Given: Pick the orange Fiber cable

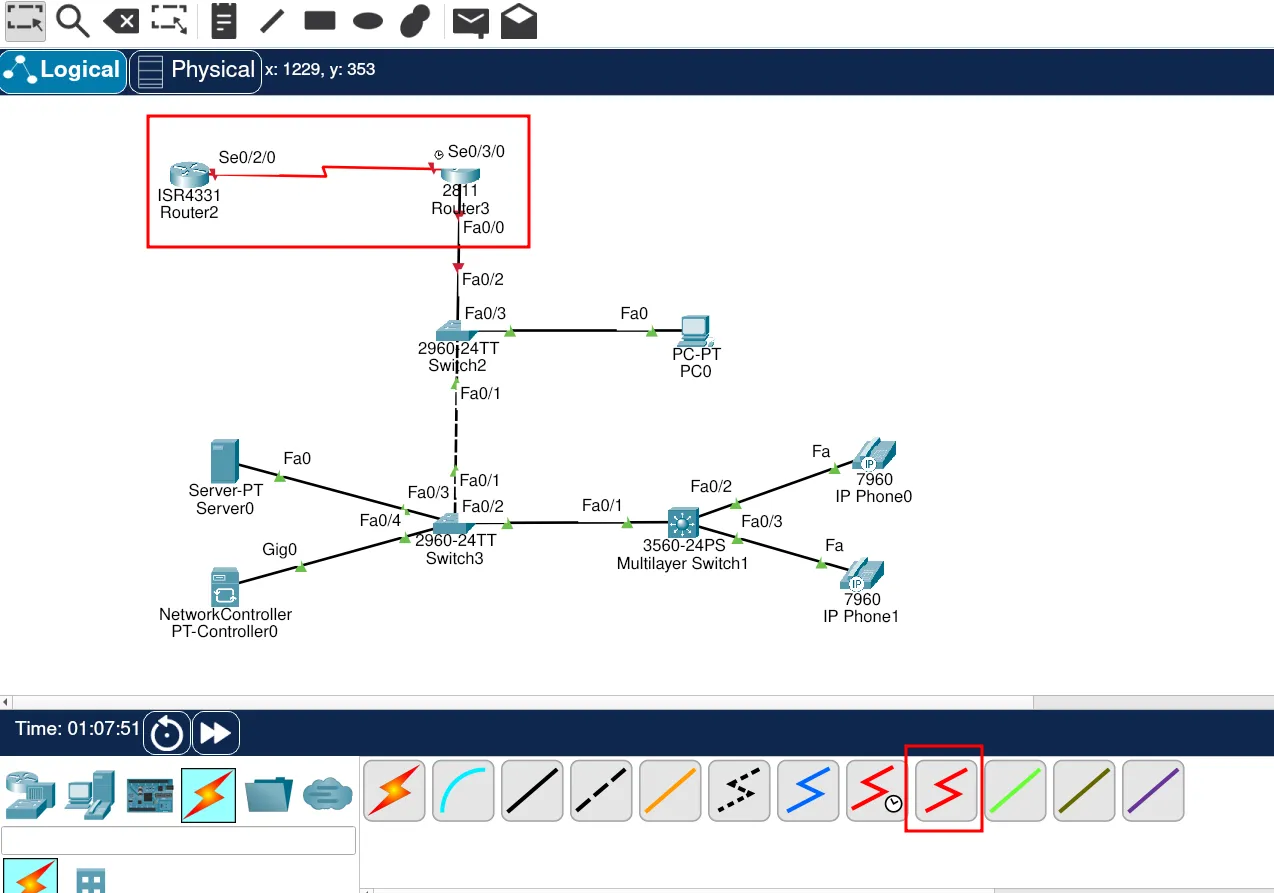Looking at the screenshot, I should [670, 790].
